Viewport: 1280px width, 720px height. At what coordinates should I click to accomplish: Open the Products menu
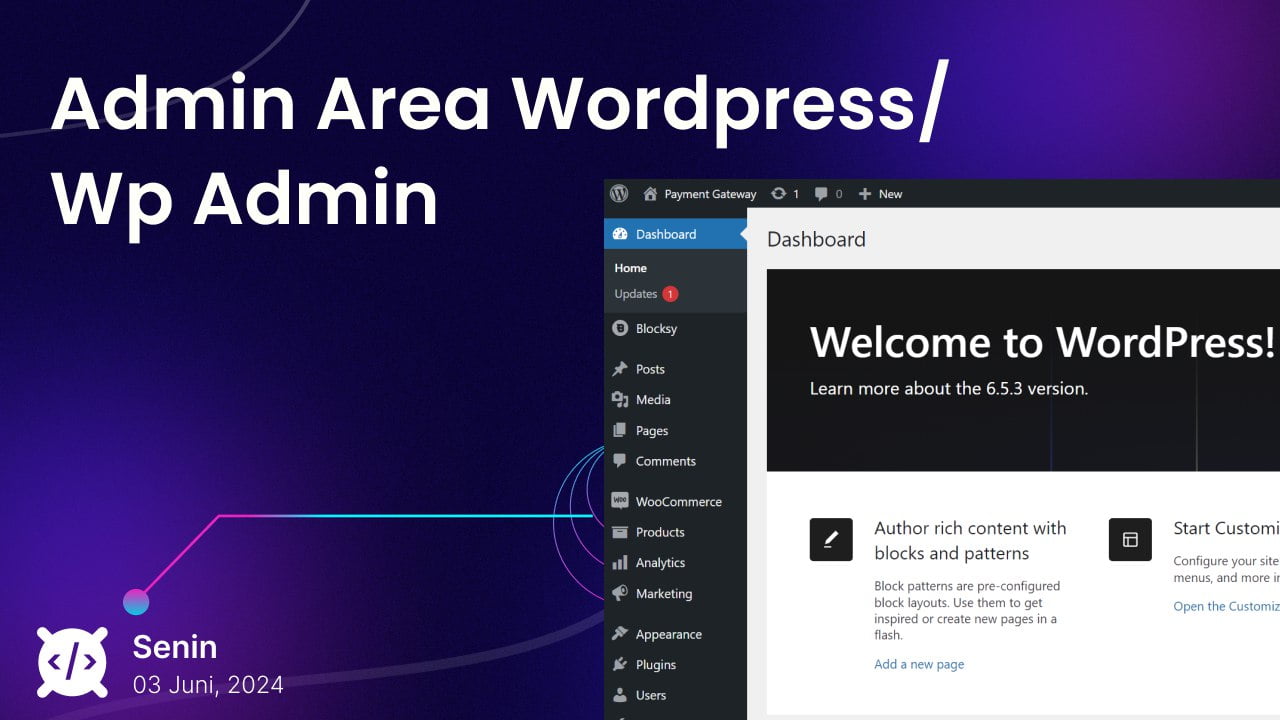pos(660,532)
